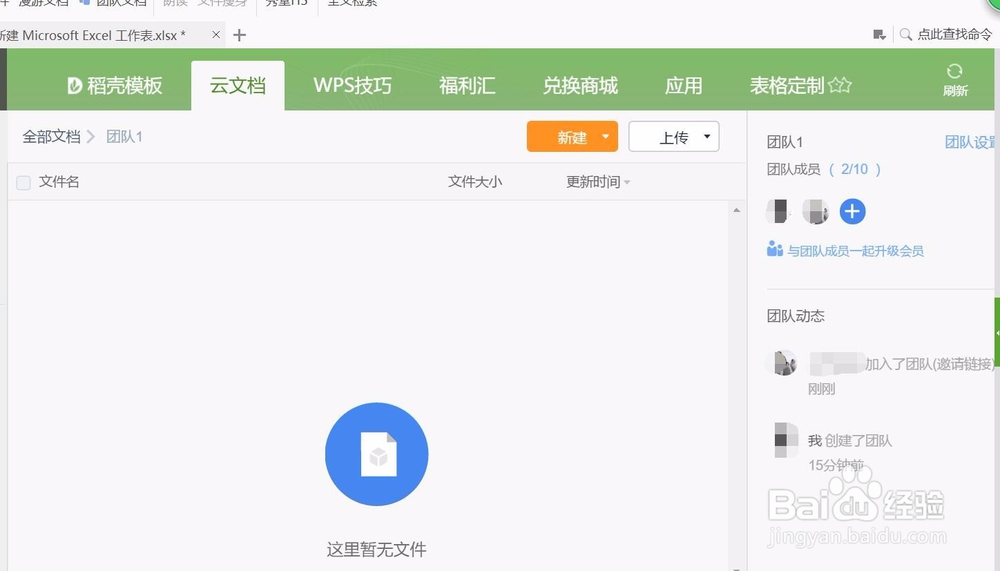Click the 新建 orange button

(x=572, y=137)
